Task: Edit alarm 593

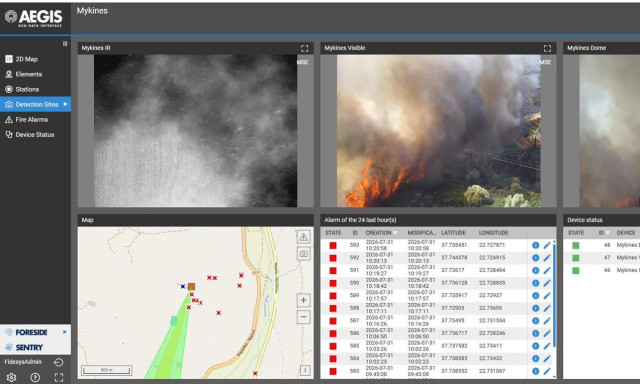Action: click(547, 245)
